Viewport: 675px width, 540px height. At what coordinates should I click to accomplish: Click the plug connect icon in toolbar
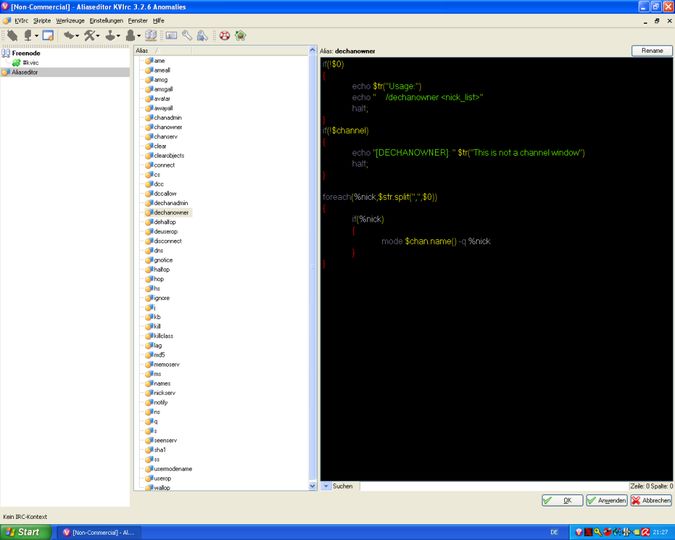click(x=13, y=35)
